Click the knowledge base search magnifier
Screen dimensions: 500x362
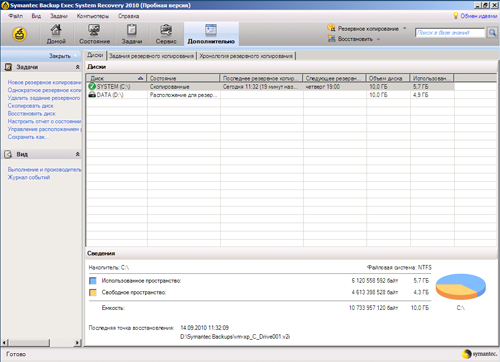point(492,33)
